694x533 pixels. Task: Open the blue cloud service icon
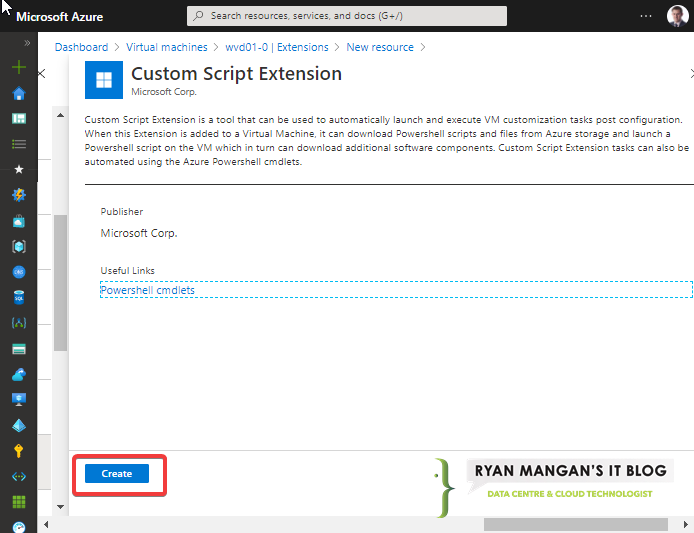(19, 375)
